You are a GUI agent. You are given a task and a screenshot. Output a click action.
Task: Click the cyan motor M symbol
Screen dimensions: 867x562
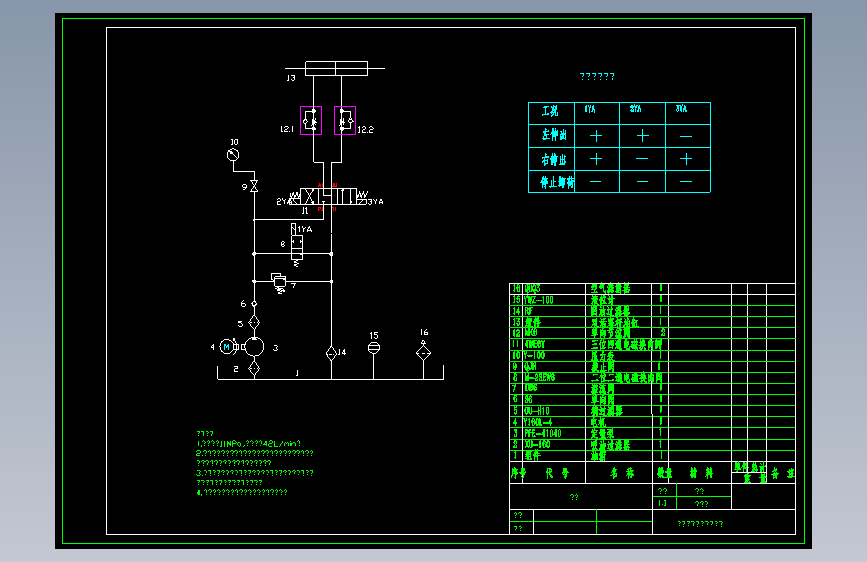click(x=226, y=347)
